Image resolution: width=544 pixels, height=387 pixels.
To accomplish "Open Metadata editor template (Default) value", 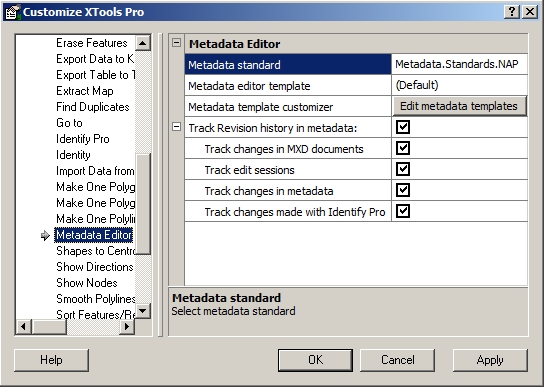I will [x=459, y=85].
